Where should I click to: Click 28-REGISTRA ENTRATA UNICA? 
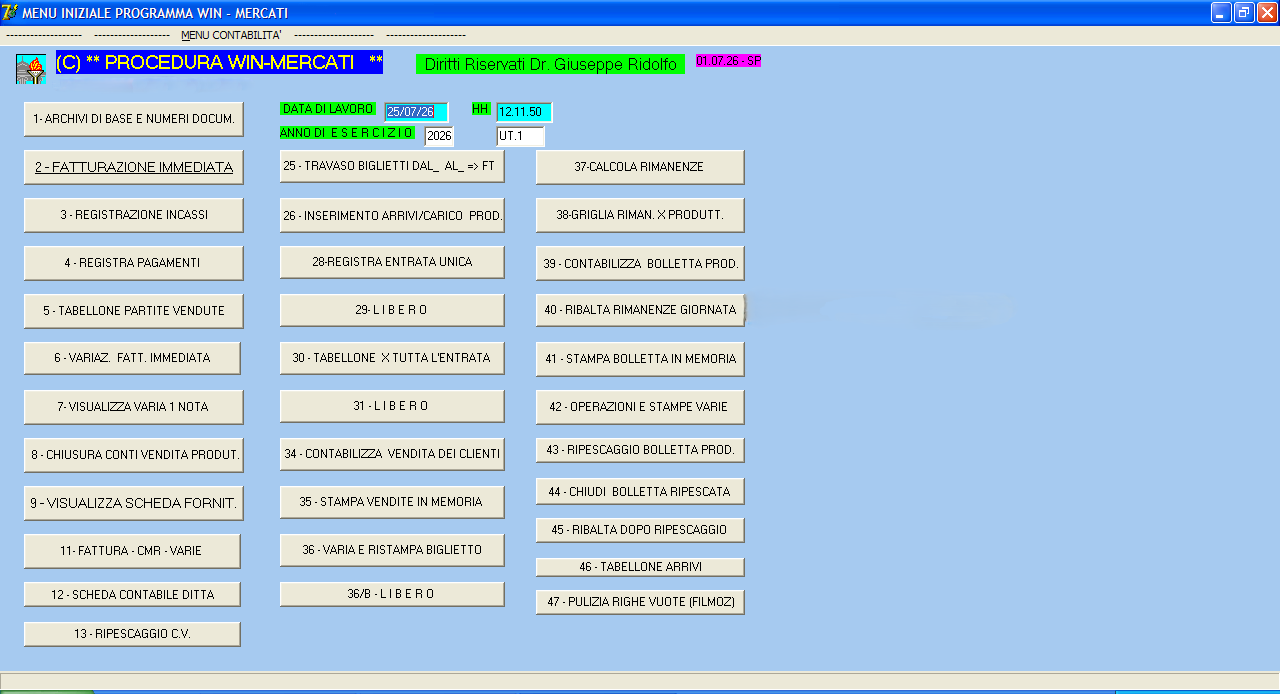pyautogui.click(x=392, y=262)
